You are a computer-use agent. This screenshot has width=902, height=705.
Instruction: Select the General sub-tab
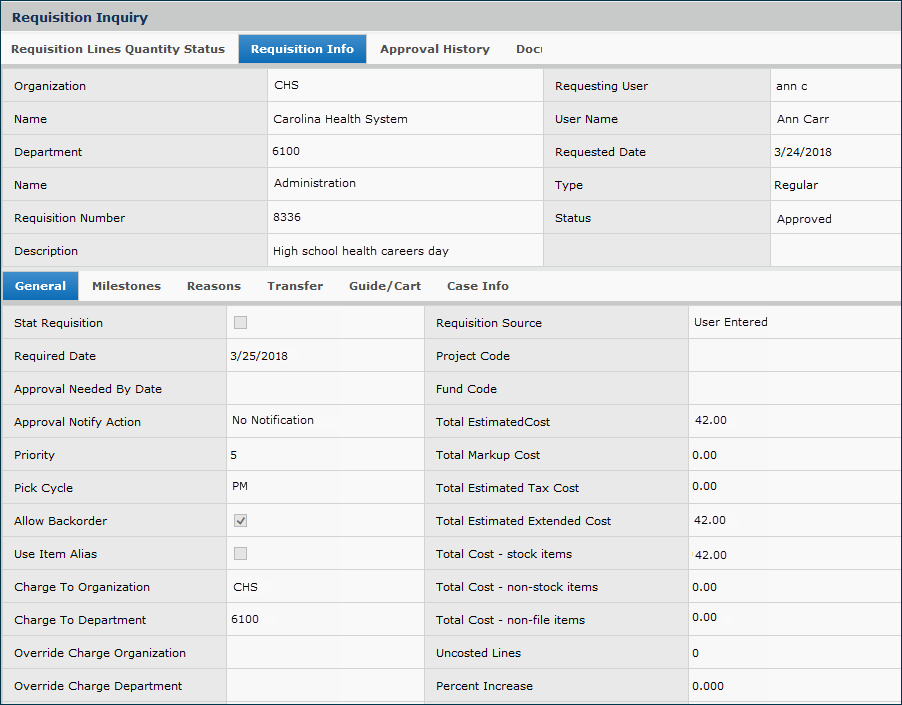click(41, 286)
